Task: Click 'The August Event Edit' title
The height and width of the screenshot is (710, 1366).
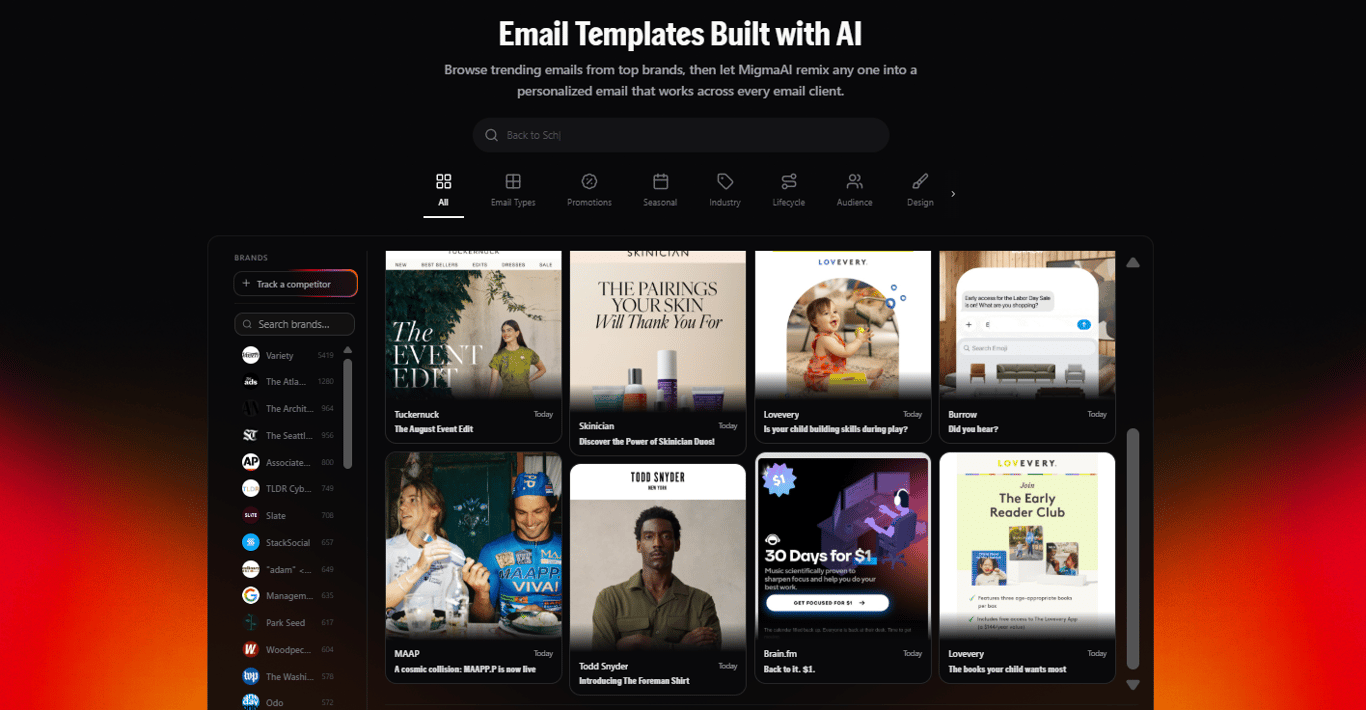Action: point(434,429)
